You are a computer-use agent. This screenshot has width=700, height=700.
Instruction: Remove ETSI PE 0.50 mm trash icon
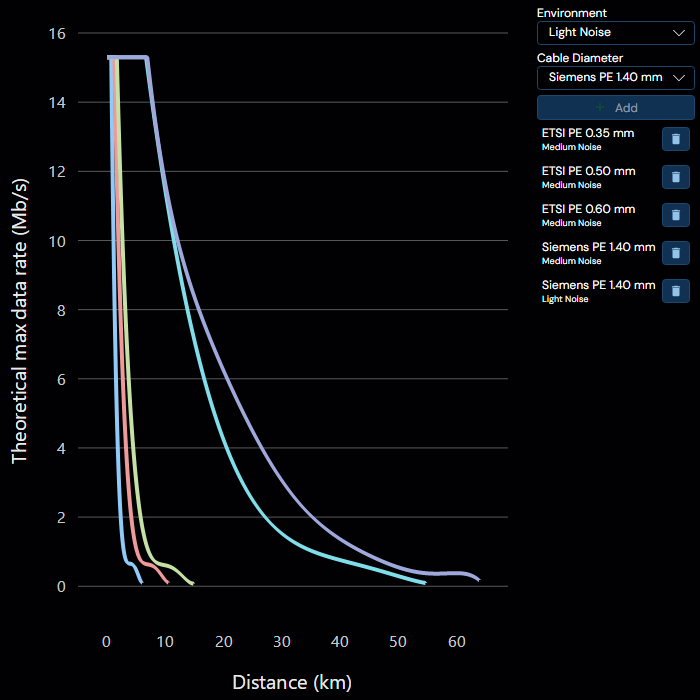pyautogui.click(x=675, y=177)
